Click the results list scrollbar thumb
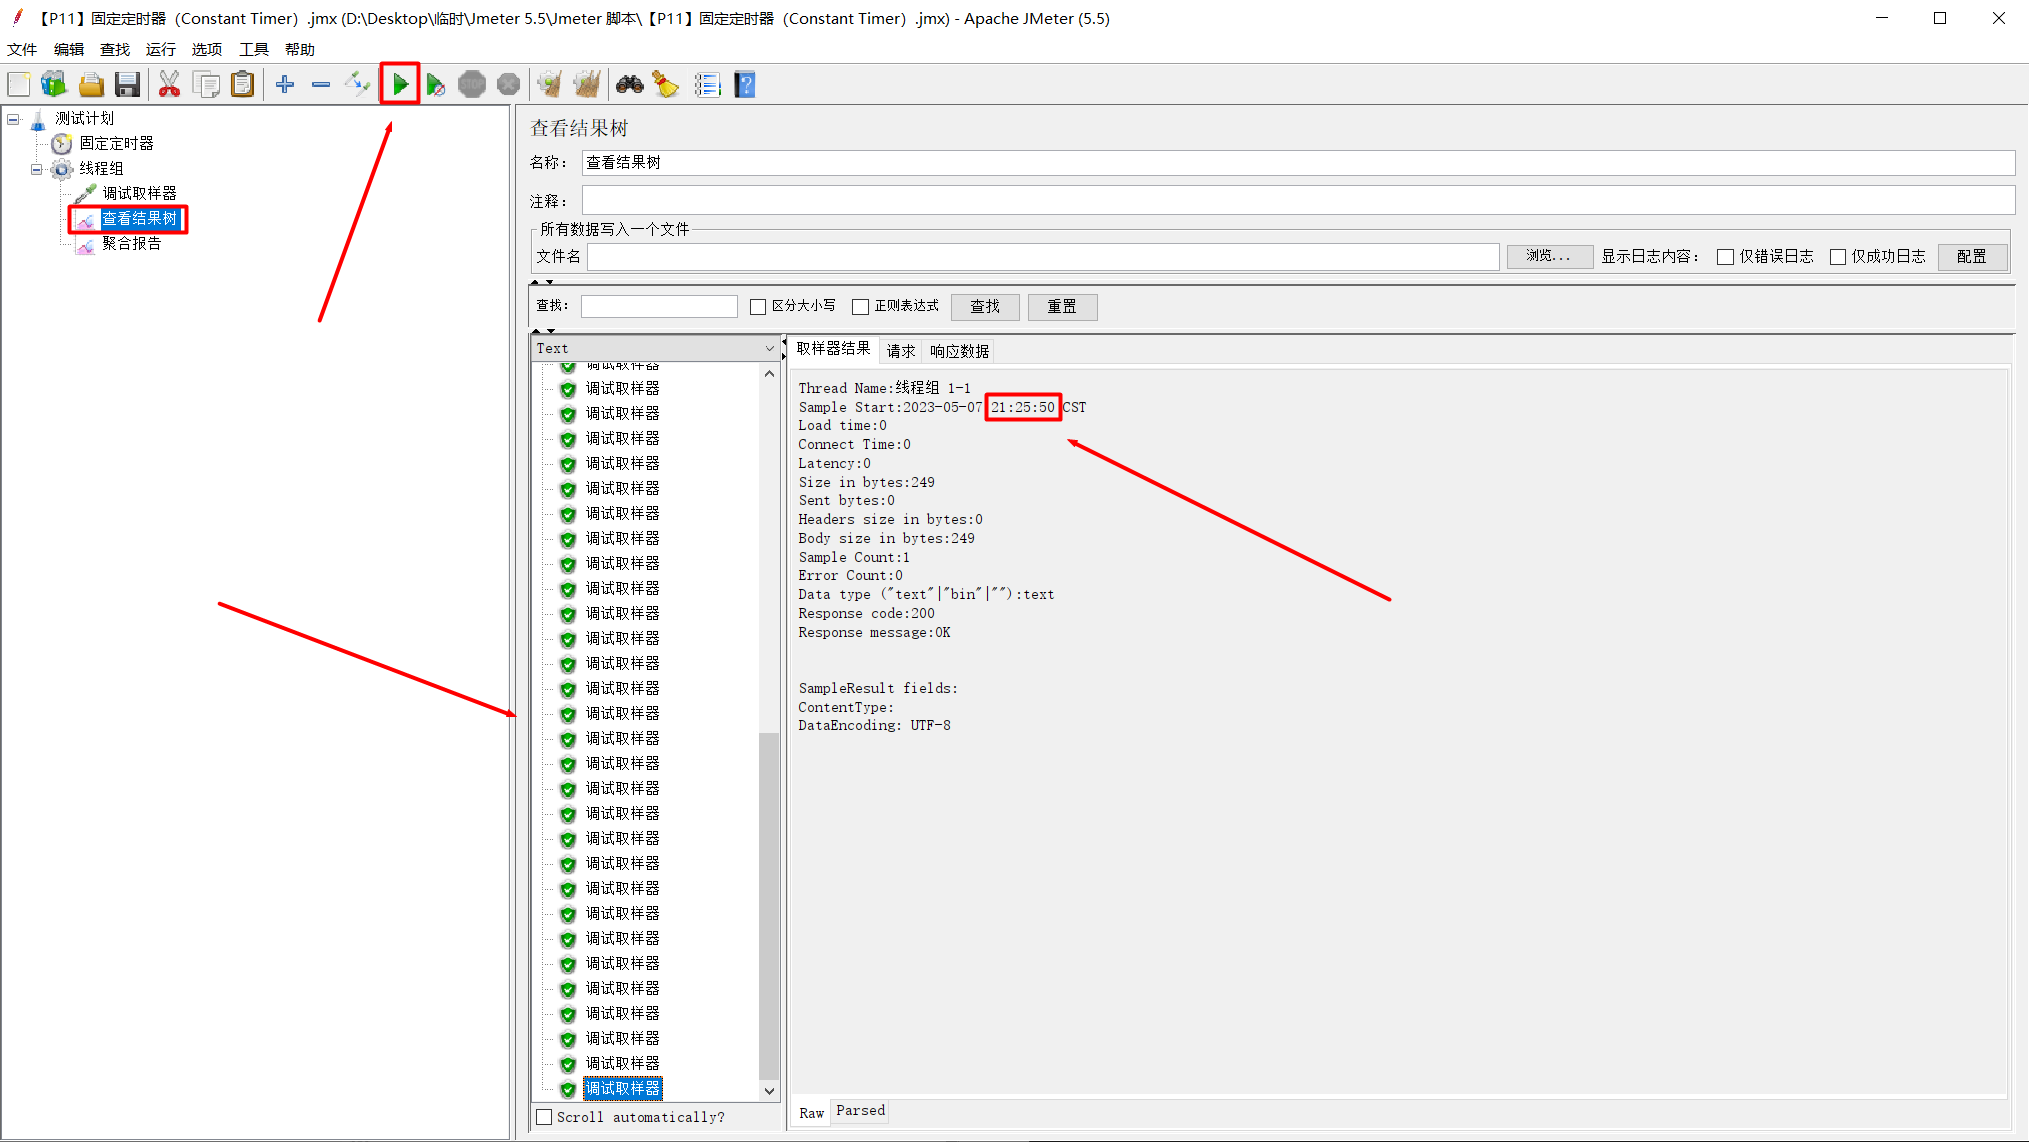The image size is (2029, 1142). [x=769, y=906]
